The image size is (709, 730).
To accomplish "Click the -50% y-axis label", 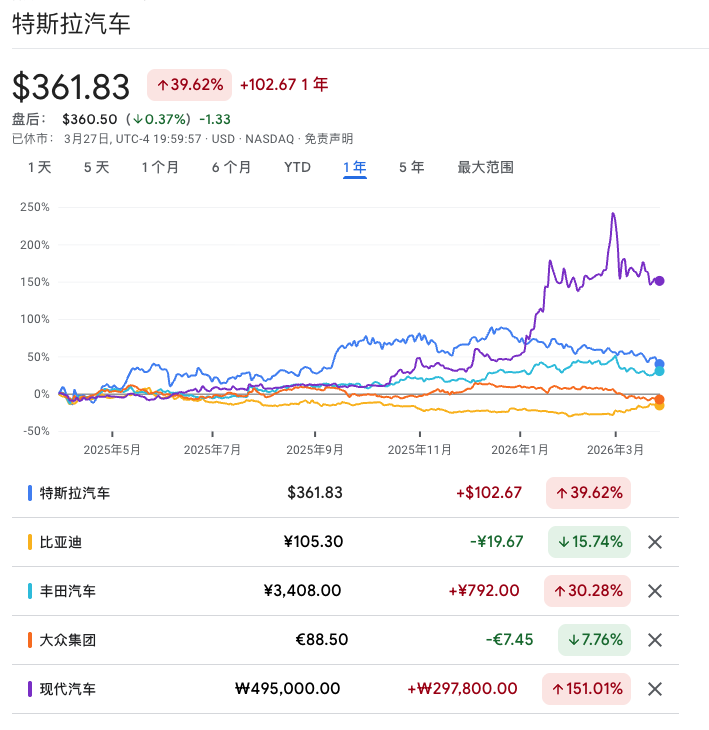I will coord(36,431).
